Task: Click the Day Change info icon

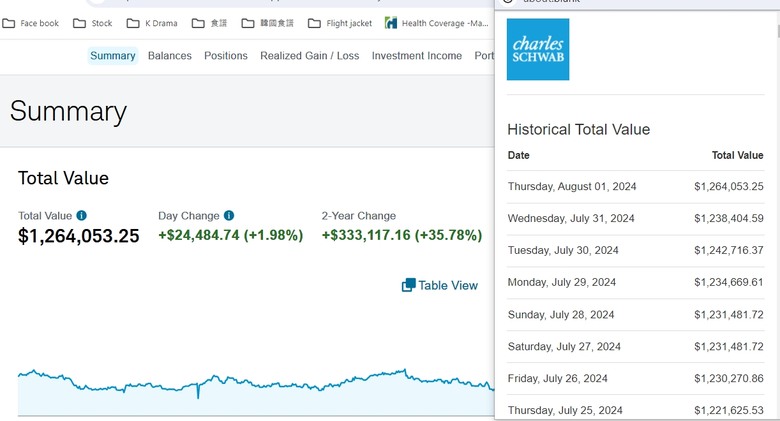Action: pyautogui.click(x=229, y=215)
